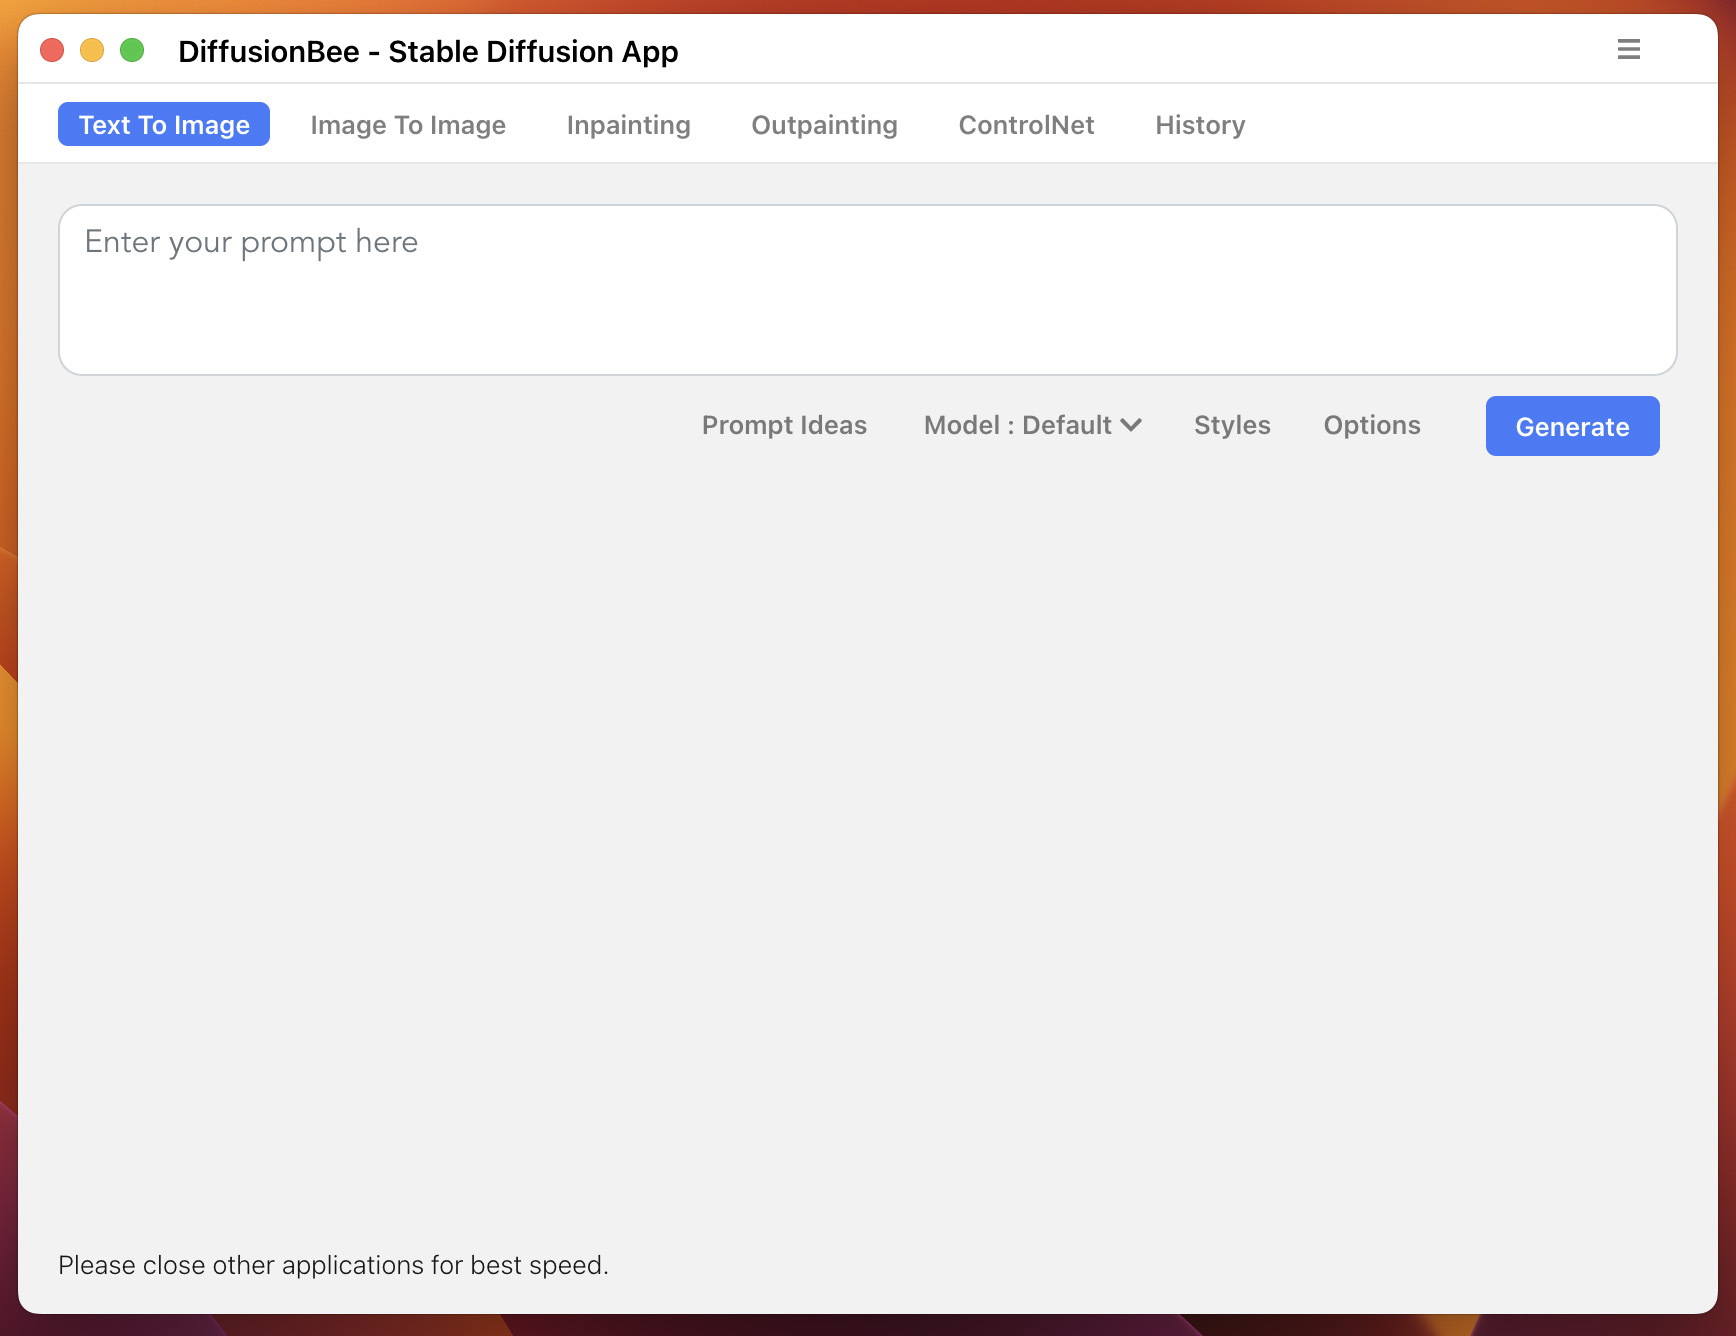View the History tab
Image resolution: width=1736 pixels, height=1336 pixels.
(x=1199, y=124)
